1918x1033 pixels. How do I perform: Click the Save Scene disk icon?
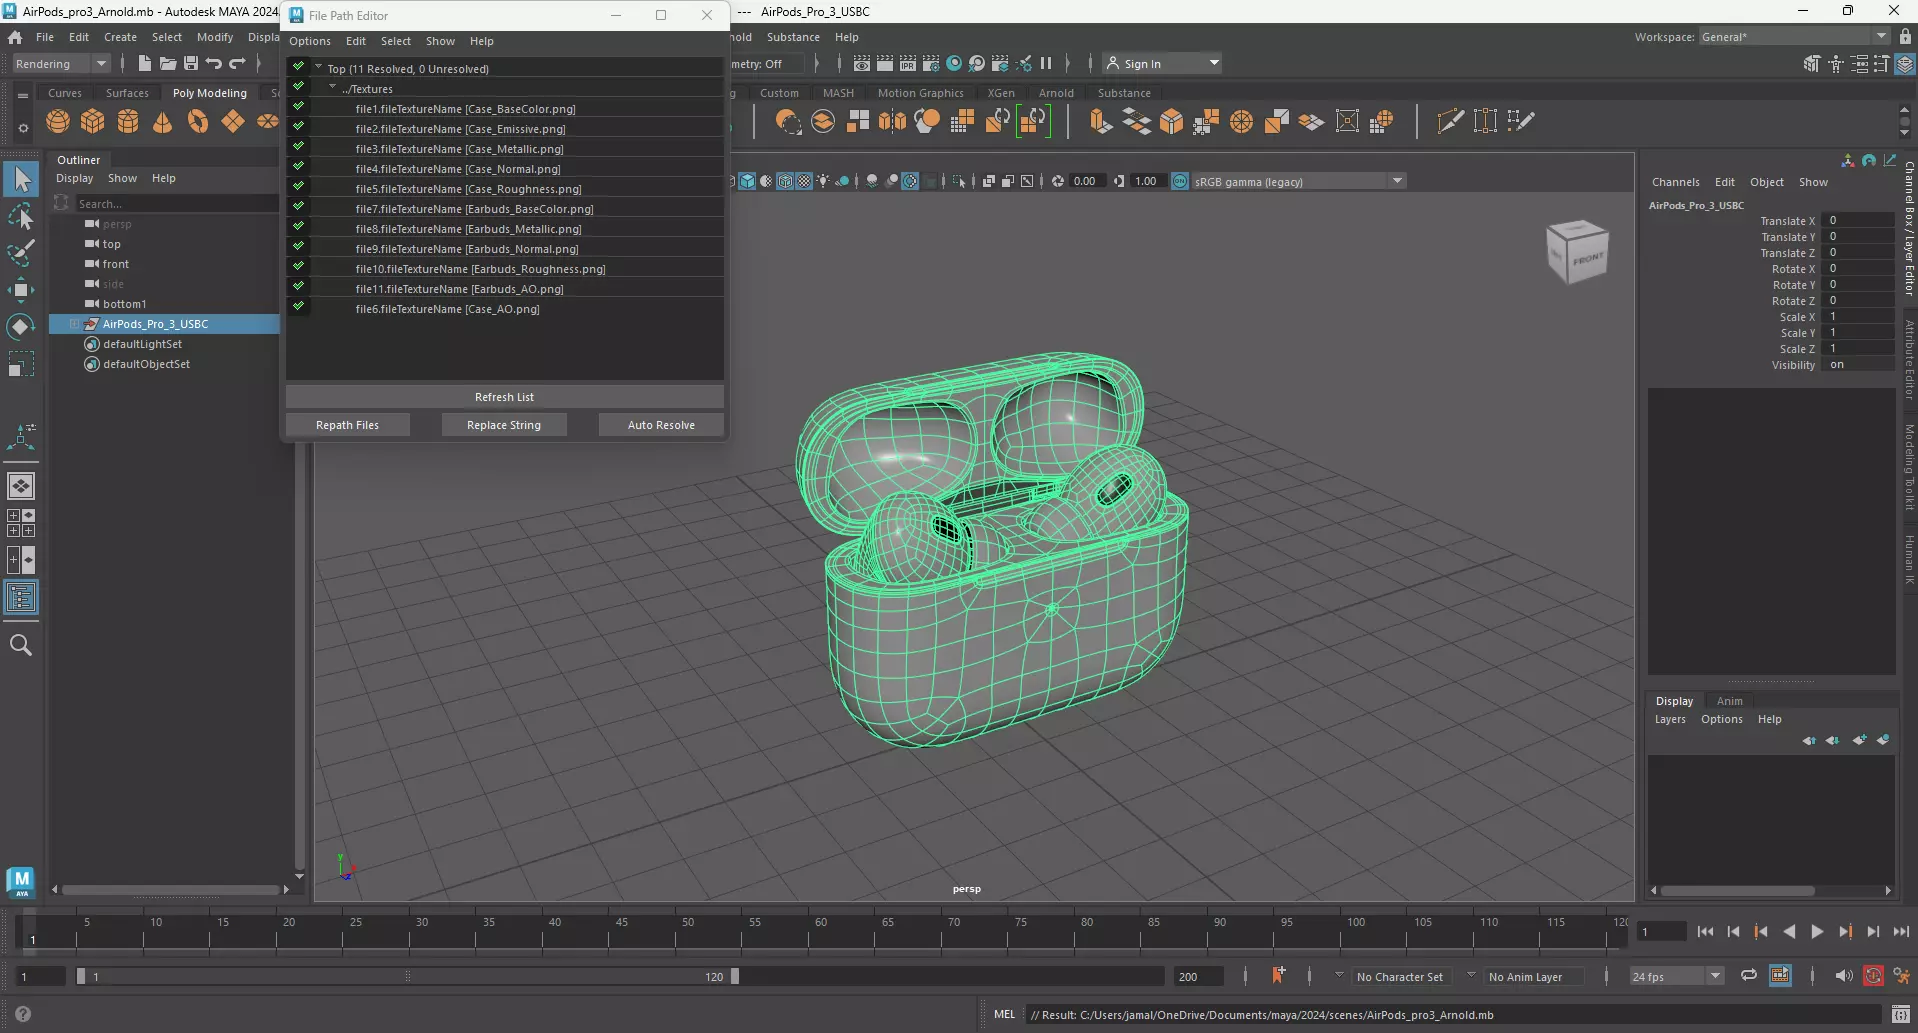(190, 63)
